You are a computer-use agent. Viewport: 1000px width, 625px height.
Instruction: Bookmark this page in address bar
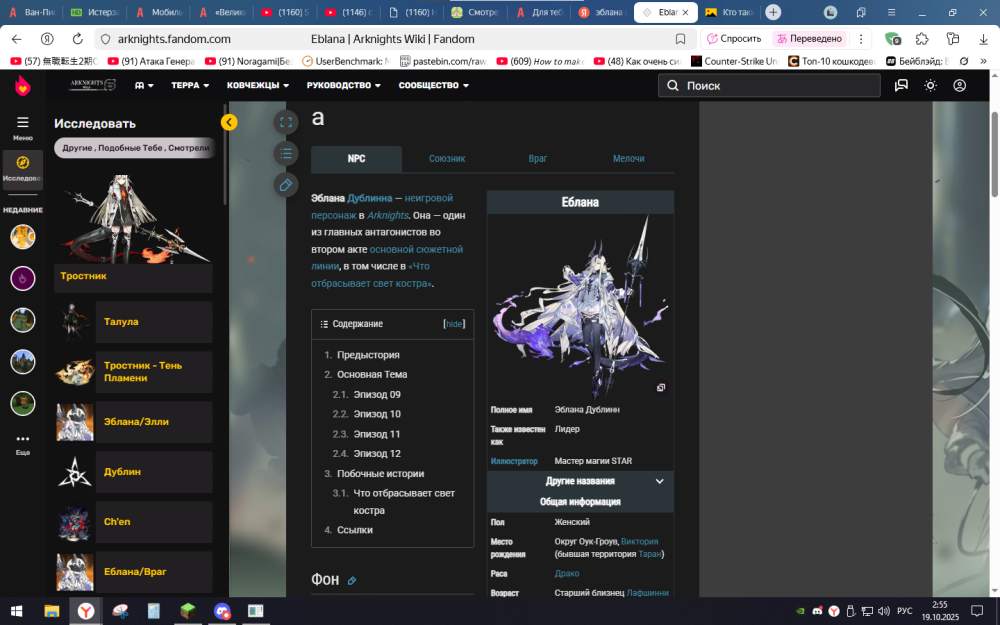680,39
